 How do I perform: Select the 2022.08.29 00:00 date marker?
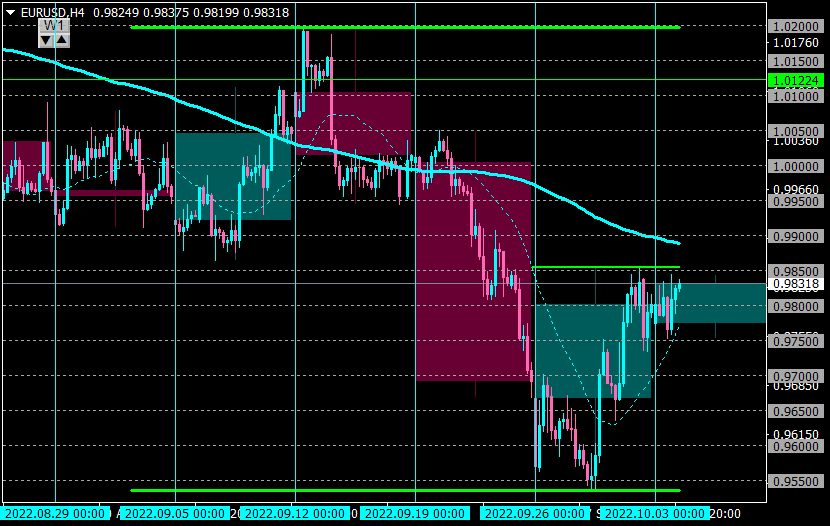click(55, 514)
